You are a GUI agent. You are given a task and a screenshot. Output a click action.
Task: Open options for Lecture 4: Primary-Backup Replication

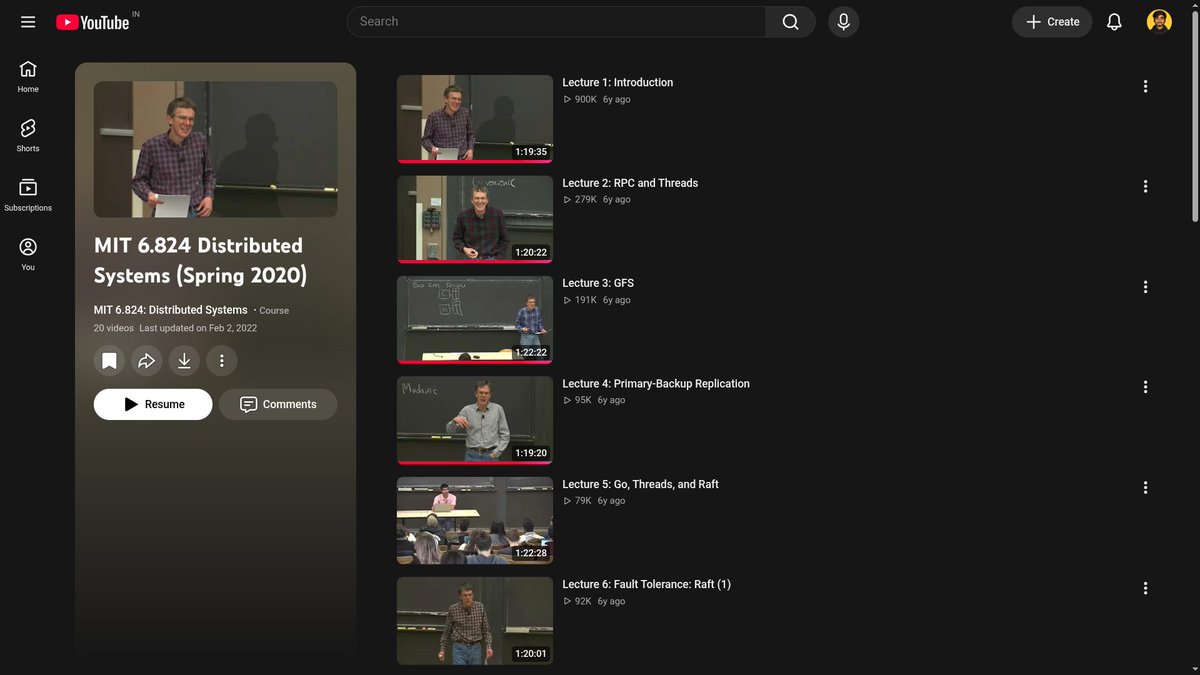click(1145, 387)
